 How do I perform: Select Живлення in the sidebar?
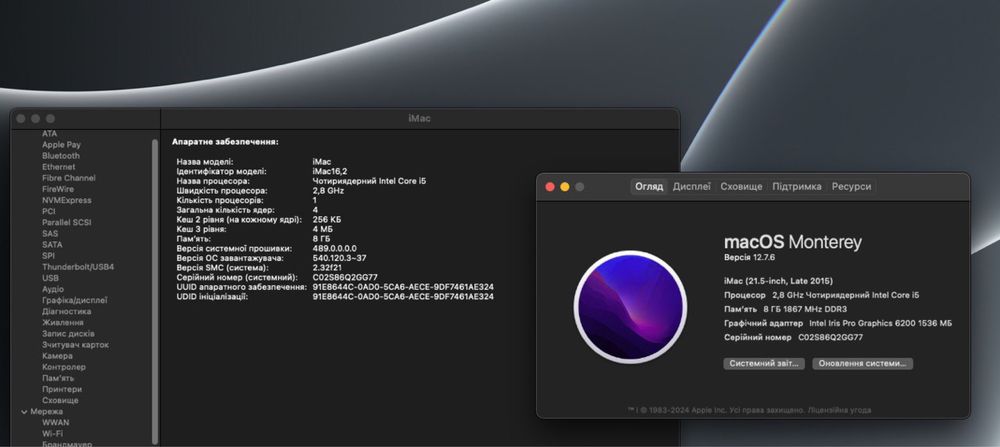pos(62,323)
